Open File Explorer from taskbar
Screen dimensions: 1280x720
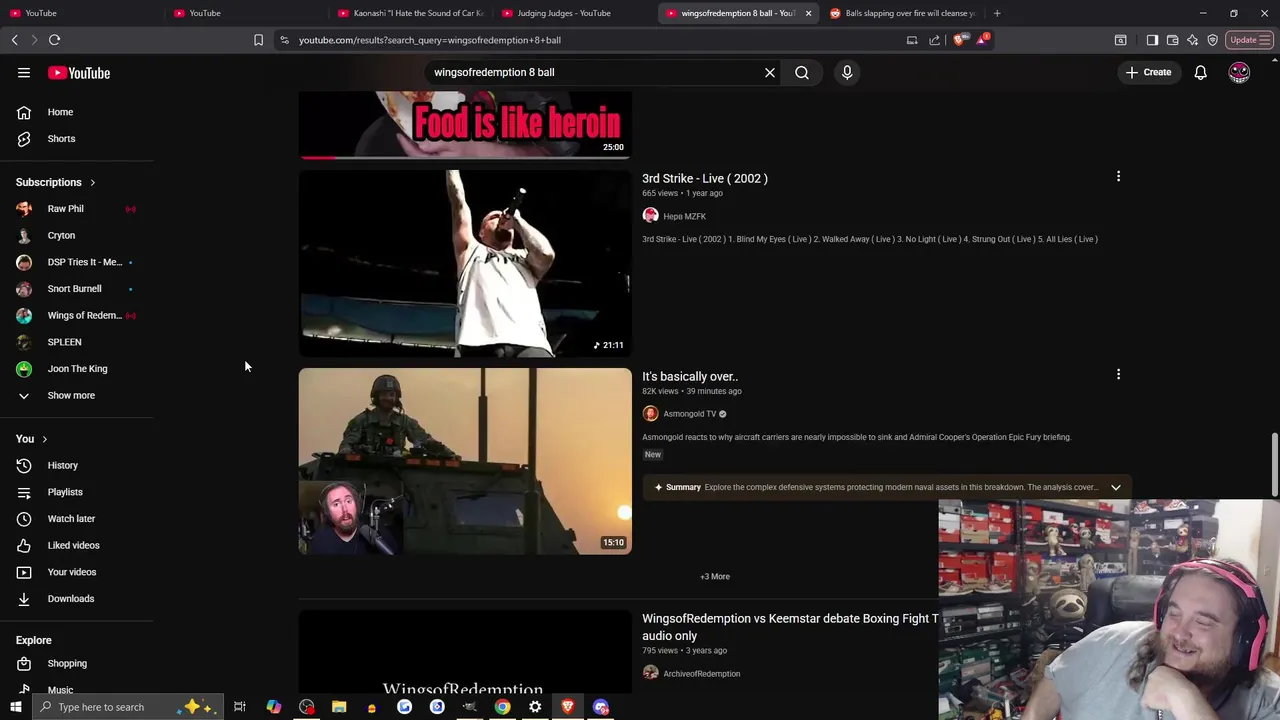pyautogui.click(x=339, y=707)
